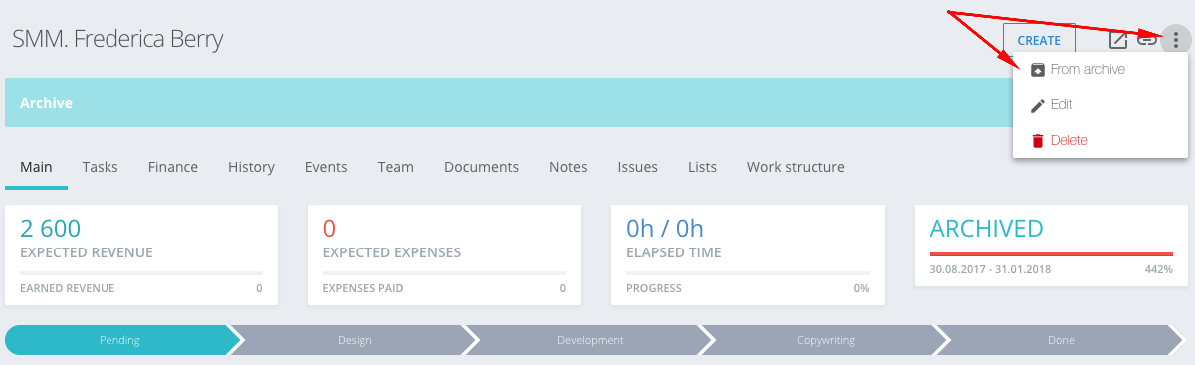
Task: Open the History tab
Action: click(x=251, y=167)
